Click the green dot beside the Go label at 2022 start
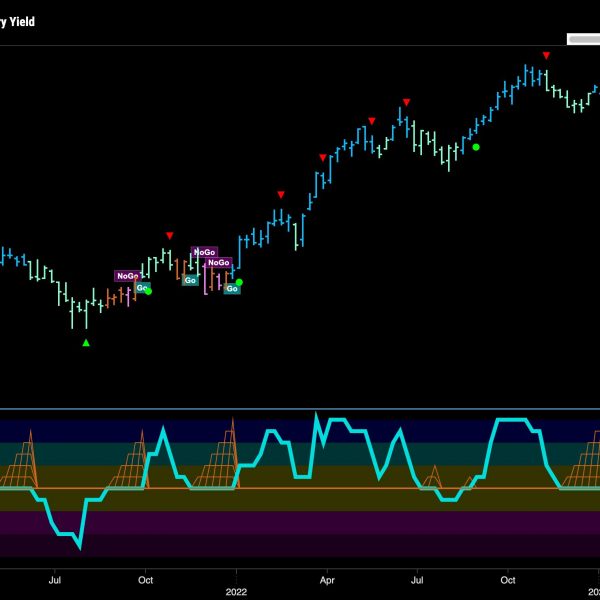 pyautogui.click(x=239, y=282)
